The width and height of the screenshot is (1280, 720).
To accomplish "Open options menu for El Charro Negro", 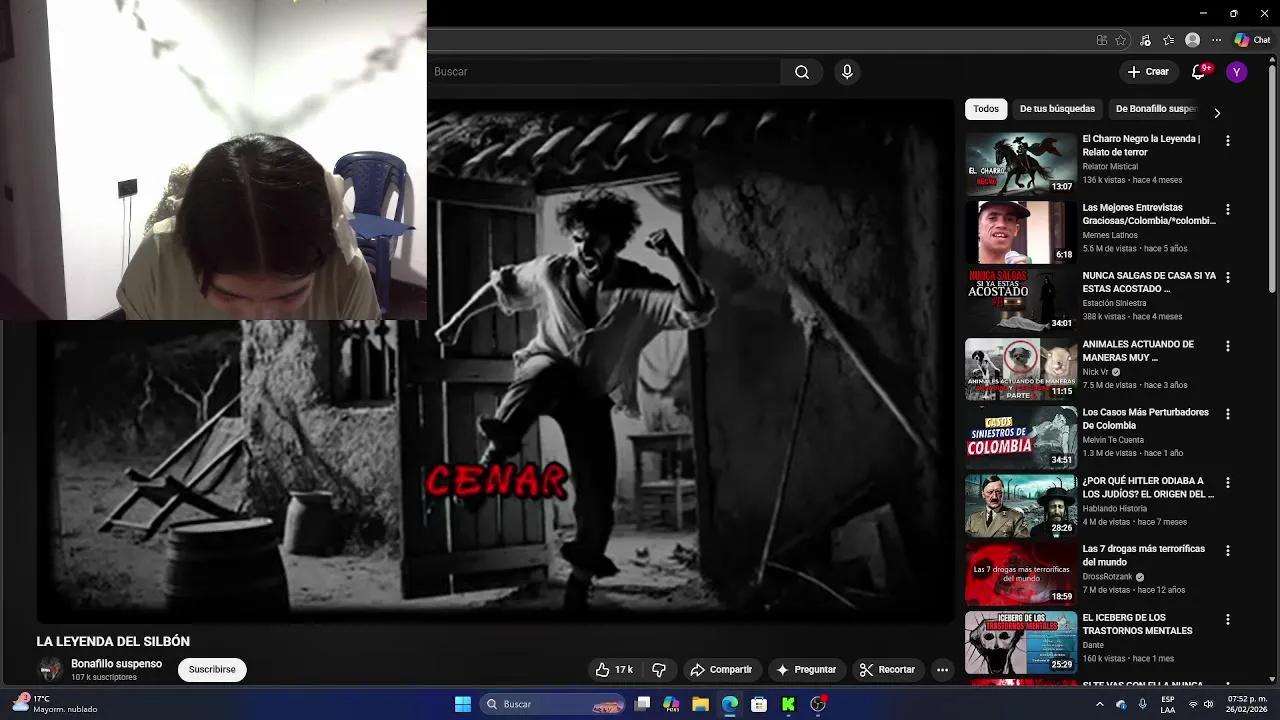I will [1228, 141].
